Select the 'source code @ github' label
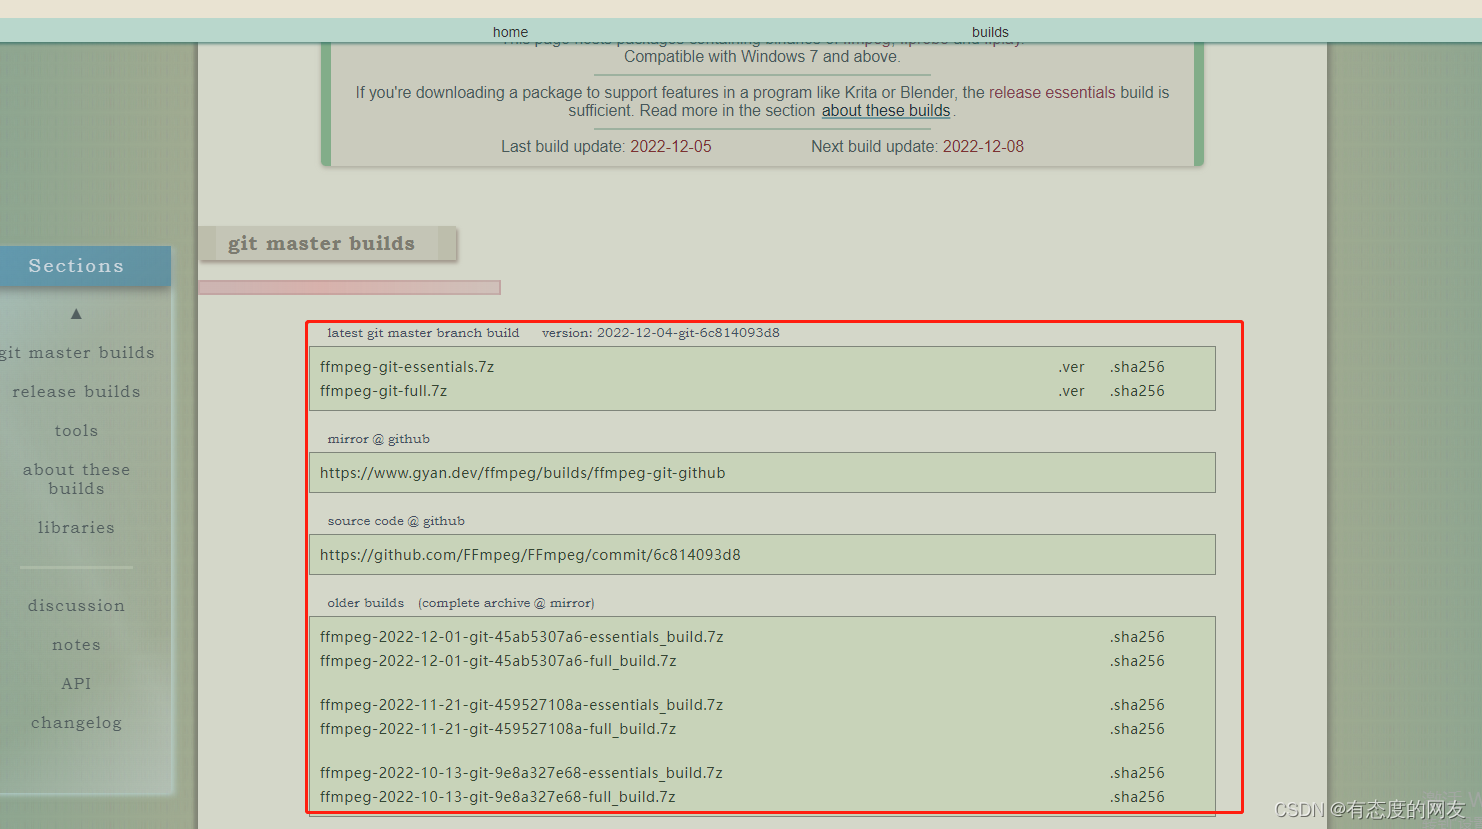Screen dimensions: 1482x829 click(x=396, y=521)
